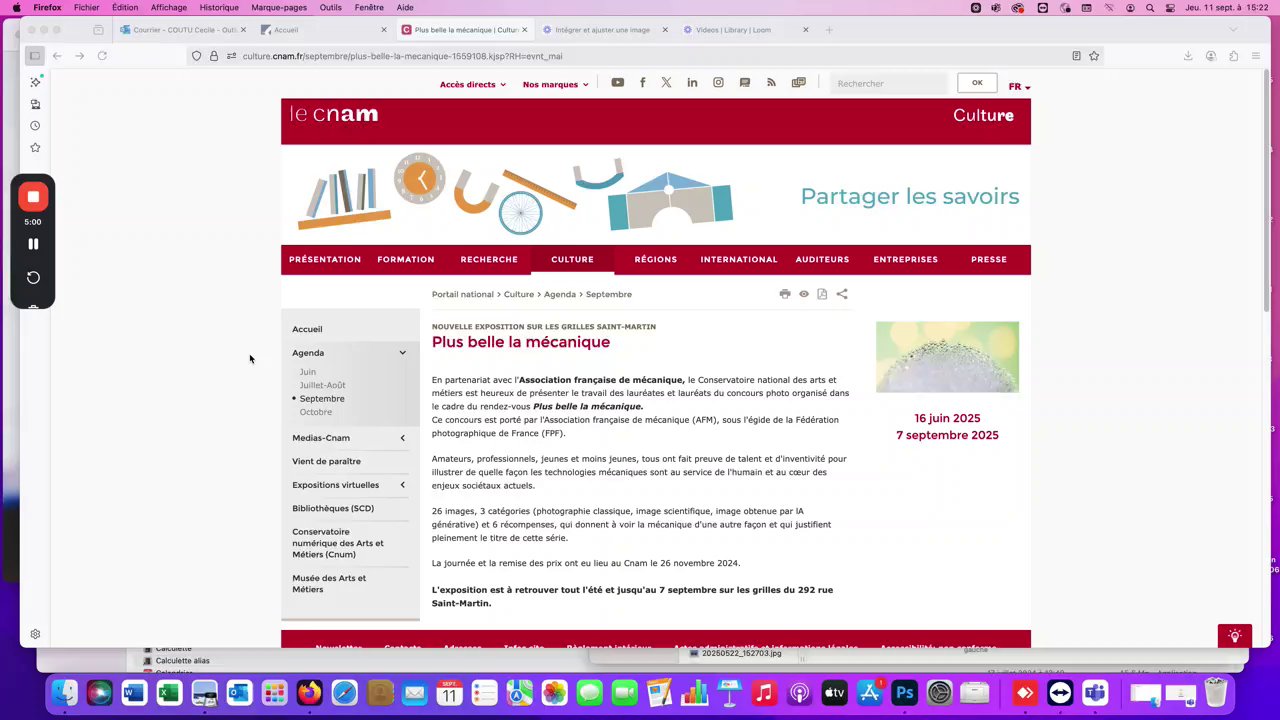Screen dimensions: 1280x720
Task: Click the site lock icon in address bar
Action: click(x=214, y=56)
